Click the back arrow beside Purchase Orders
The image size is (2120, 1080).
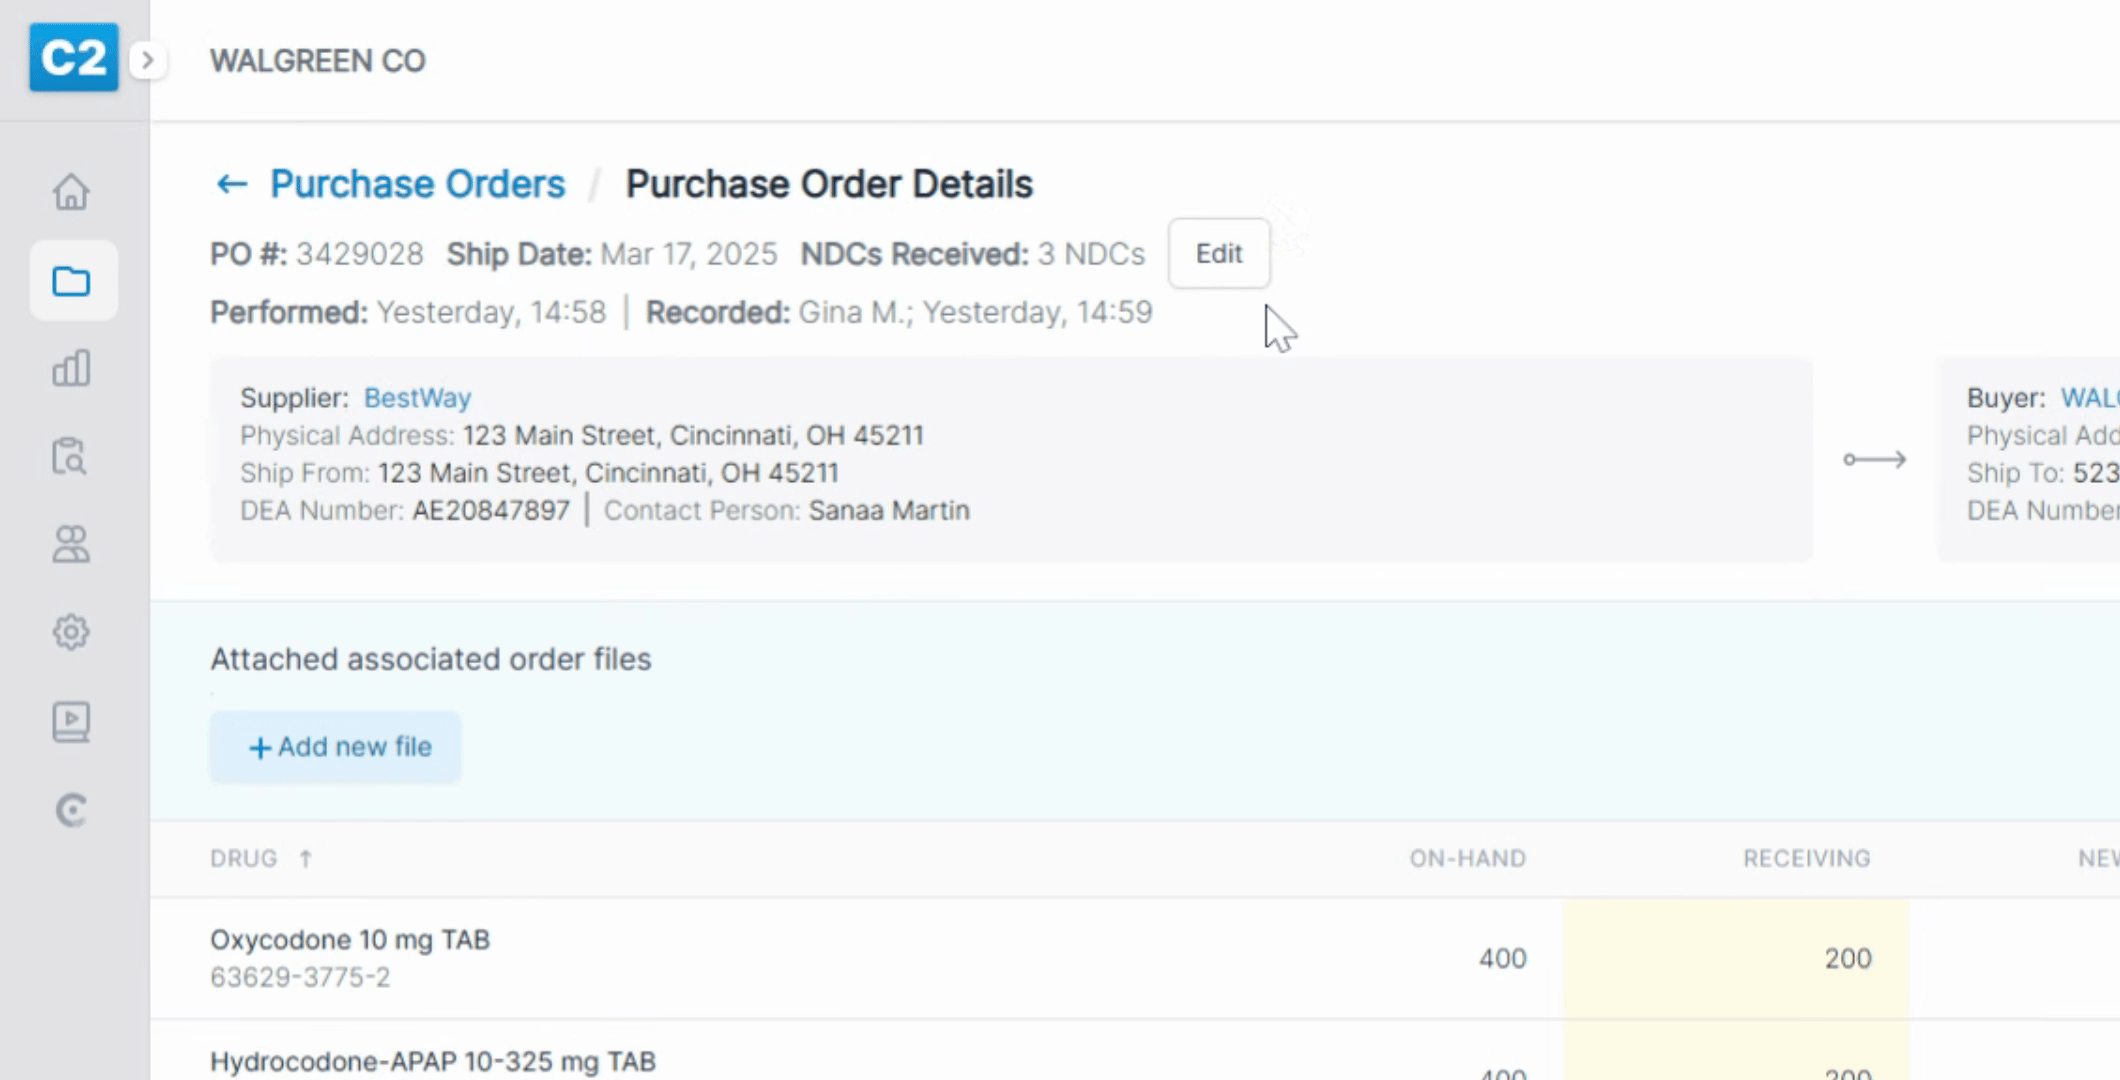click(x=231, y=184)
